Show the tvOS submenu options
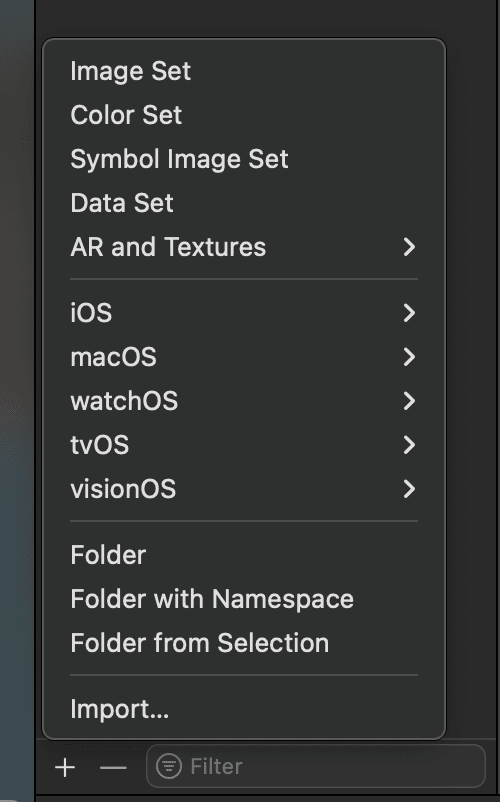The height and width of the screenshot is (802, 500). click(244, 444)
